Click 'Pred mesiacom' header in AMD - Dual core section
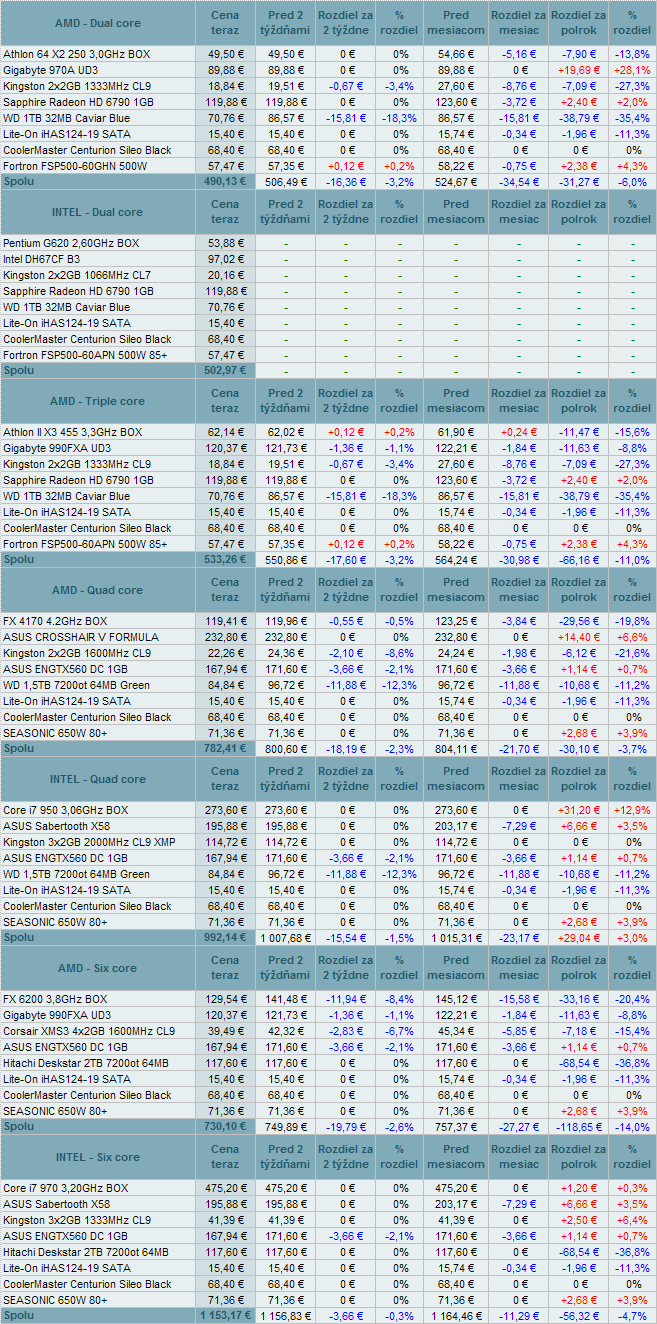 point(456,23)
